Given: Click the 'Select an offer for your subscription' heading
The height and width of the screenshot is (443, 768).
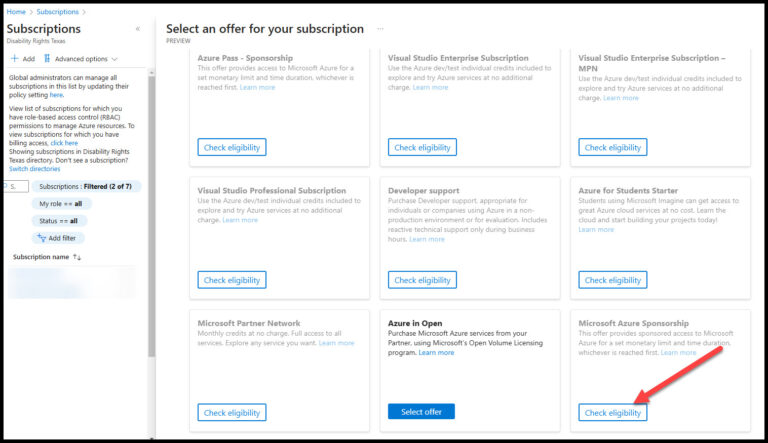Looking at the screenshot, I should click(x=264, y=29).
